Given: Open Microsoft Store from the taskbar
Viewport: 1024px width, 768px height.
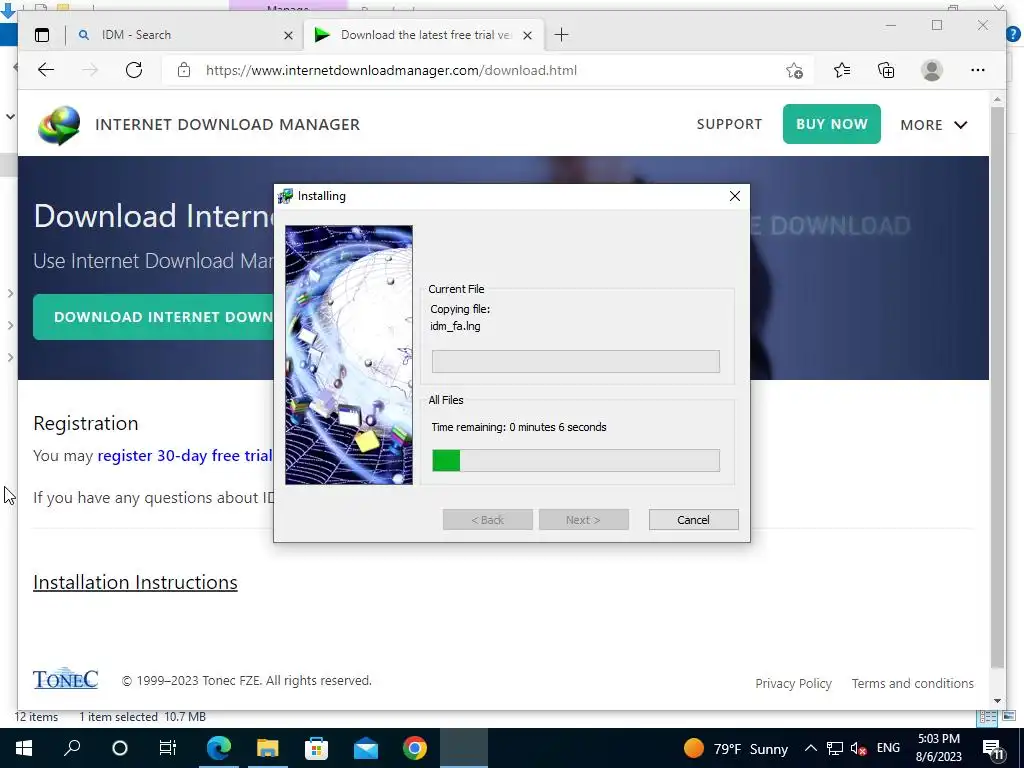Looking at the screenshot, I should coord(316,748).
